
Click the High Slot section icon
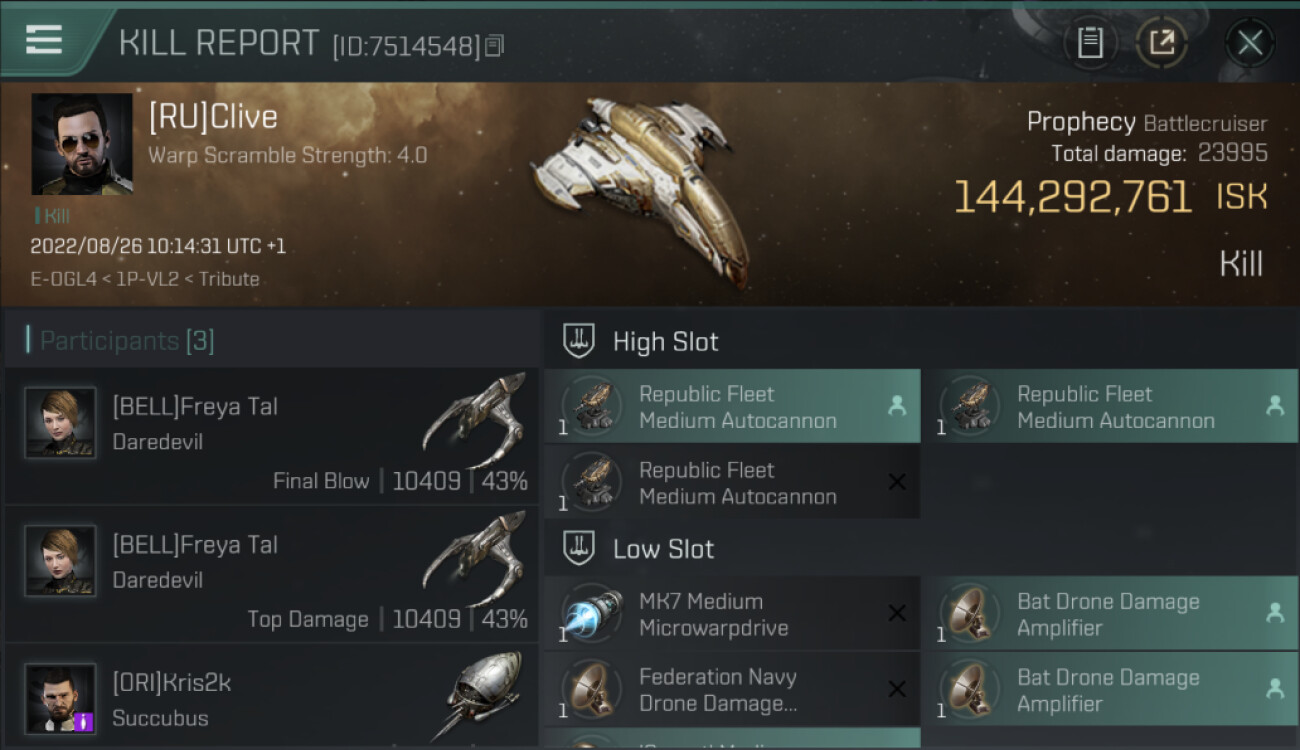tap(579, 341)
